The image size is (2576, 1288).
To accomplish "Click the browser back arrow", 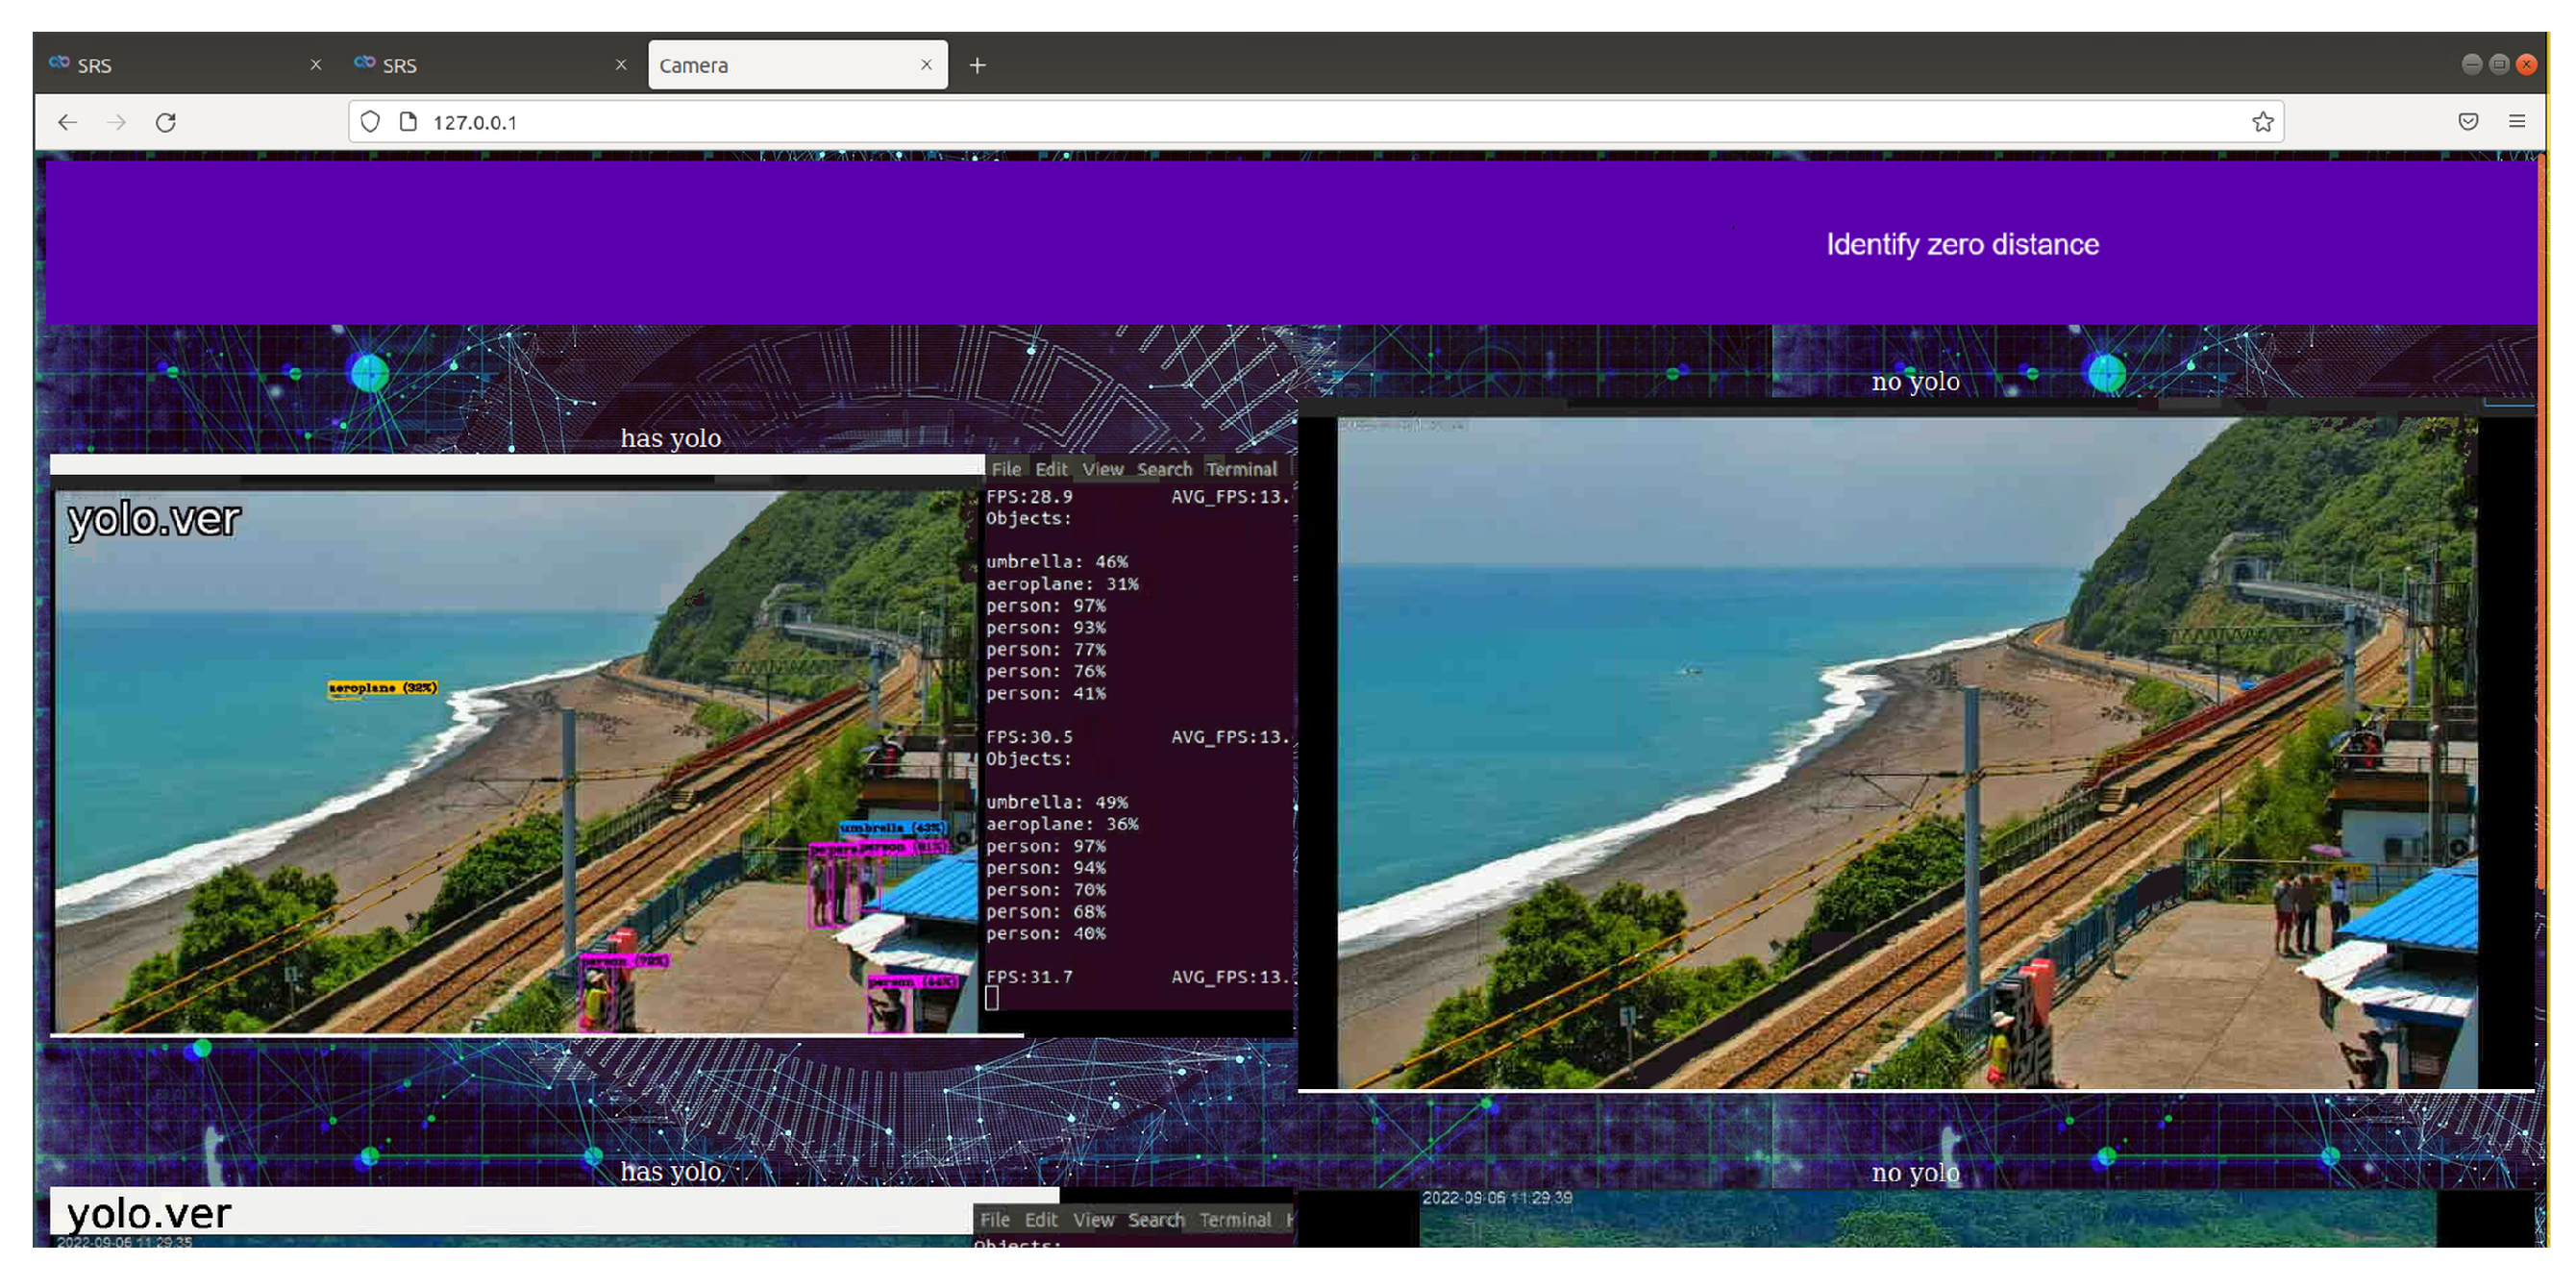I will (67, 122).
